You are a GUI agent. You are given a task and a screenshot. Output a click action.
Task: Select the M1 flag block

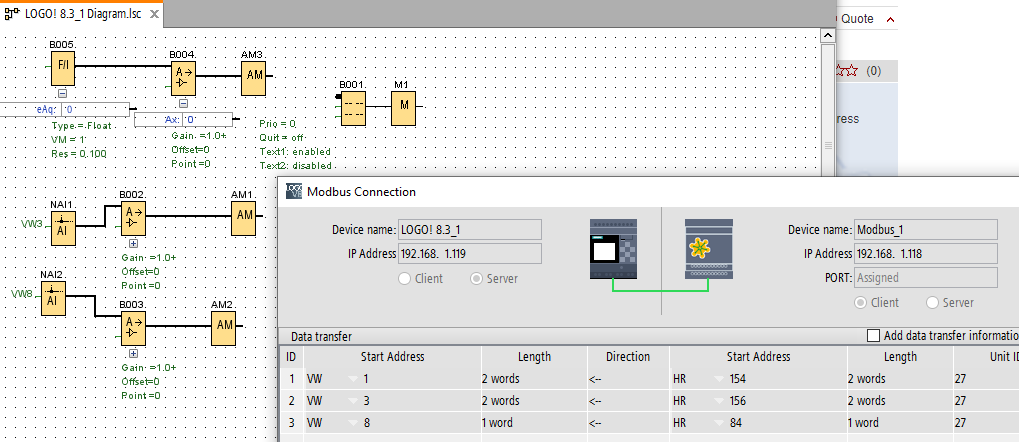coord(403,106)
